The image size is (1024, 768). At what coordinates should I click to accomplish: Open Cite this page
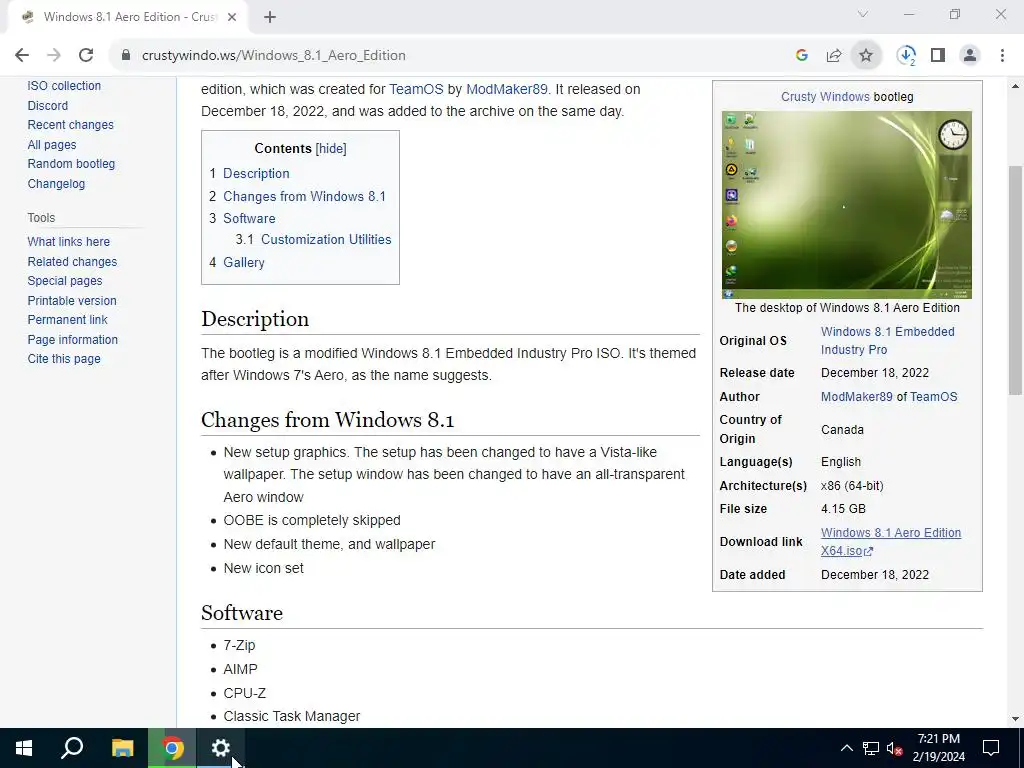[x=64, y=359]
